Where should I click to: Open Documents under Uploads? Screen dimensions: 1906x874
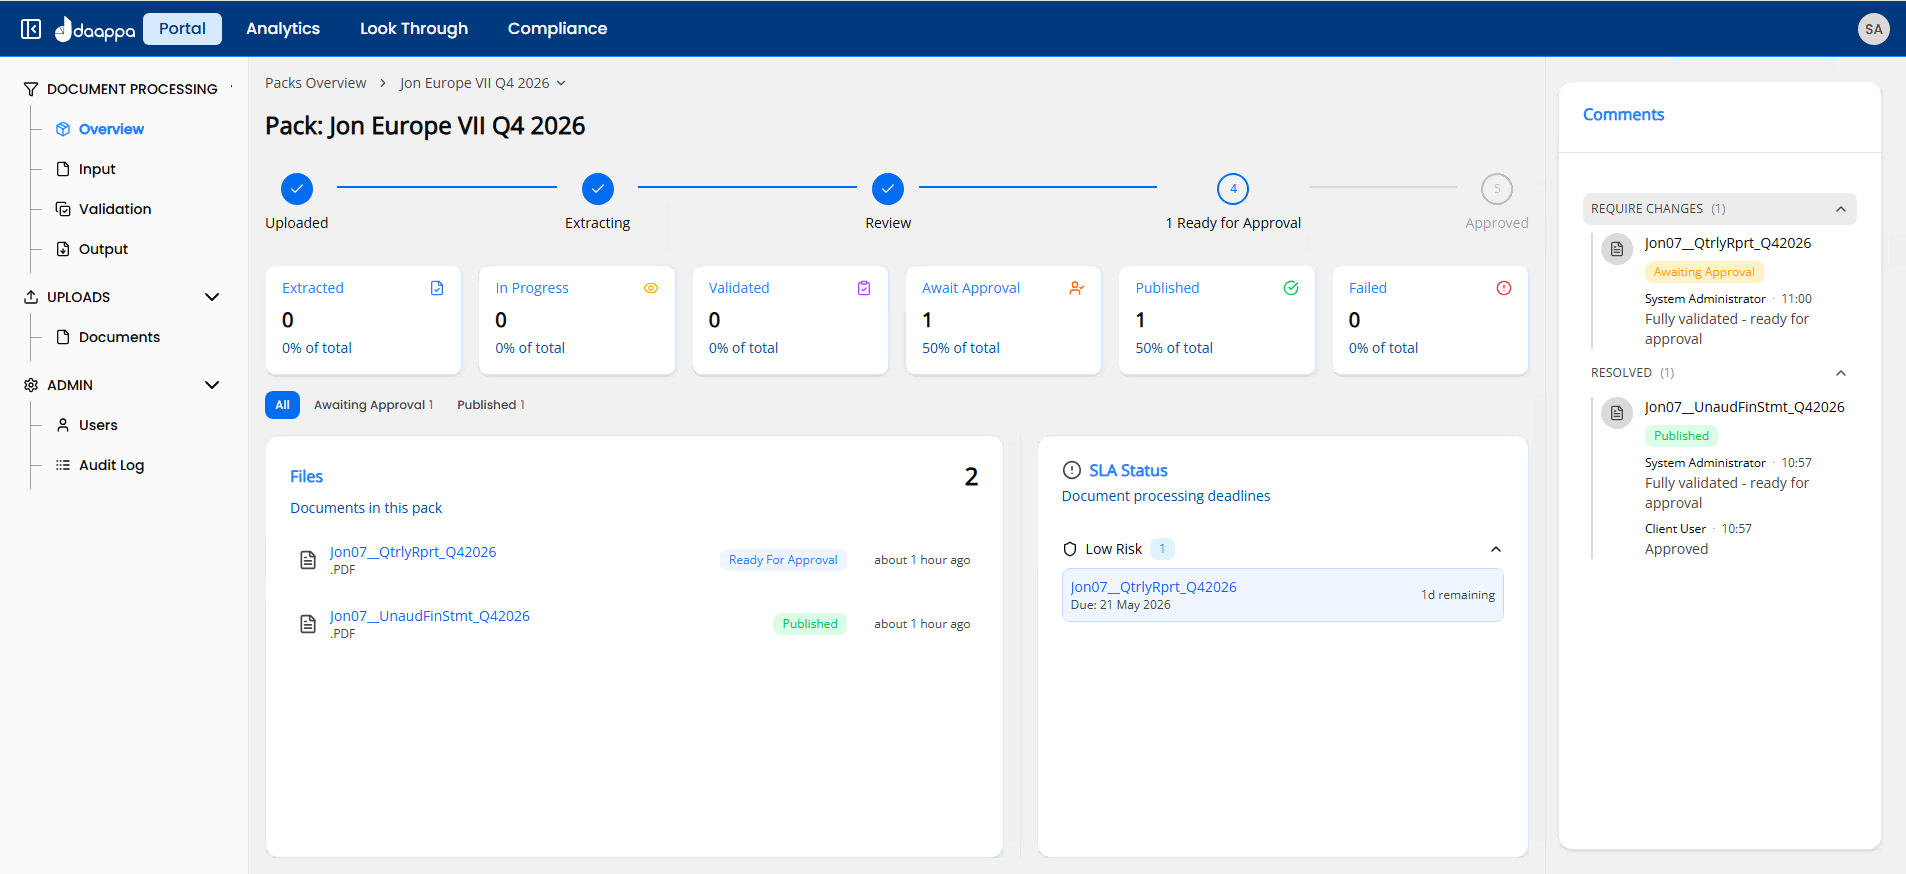click(x=119, y=337)
